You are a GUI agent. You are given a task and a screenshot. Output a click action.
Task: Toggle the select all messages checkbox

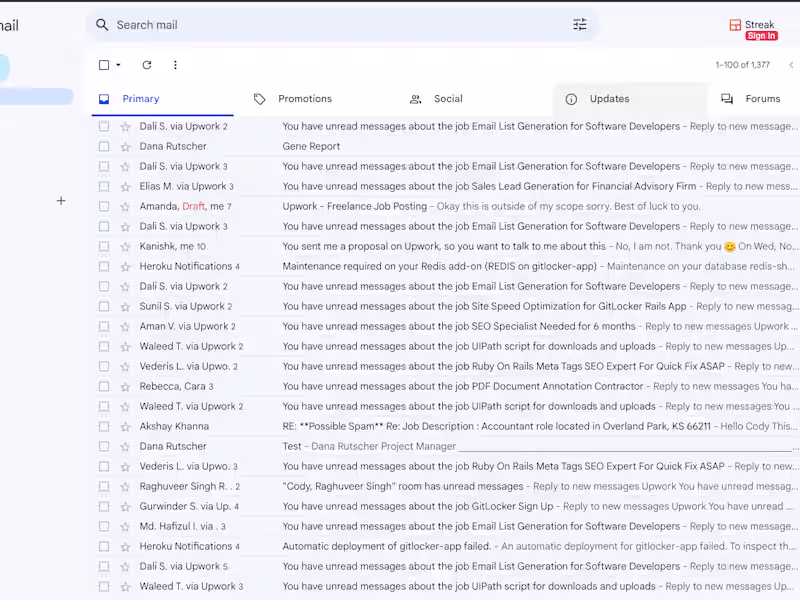[x=104, y=65]
